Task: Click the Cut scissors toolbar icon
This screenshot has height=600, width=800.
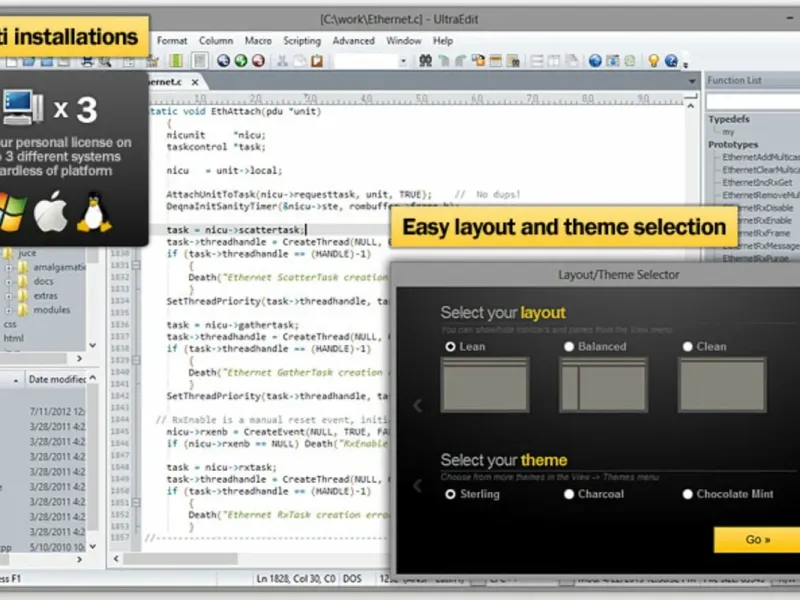Action: point(282,61)
